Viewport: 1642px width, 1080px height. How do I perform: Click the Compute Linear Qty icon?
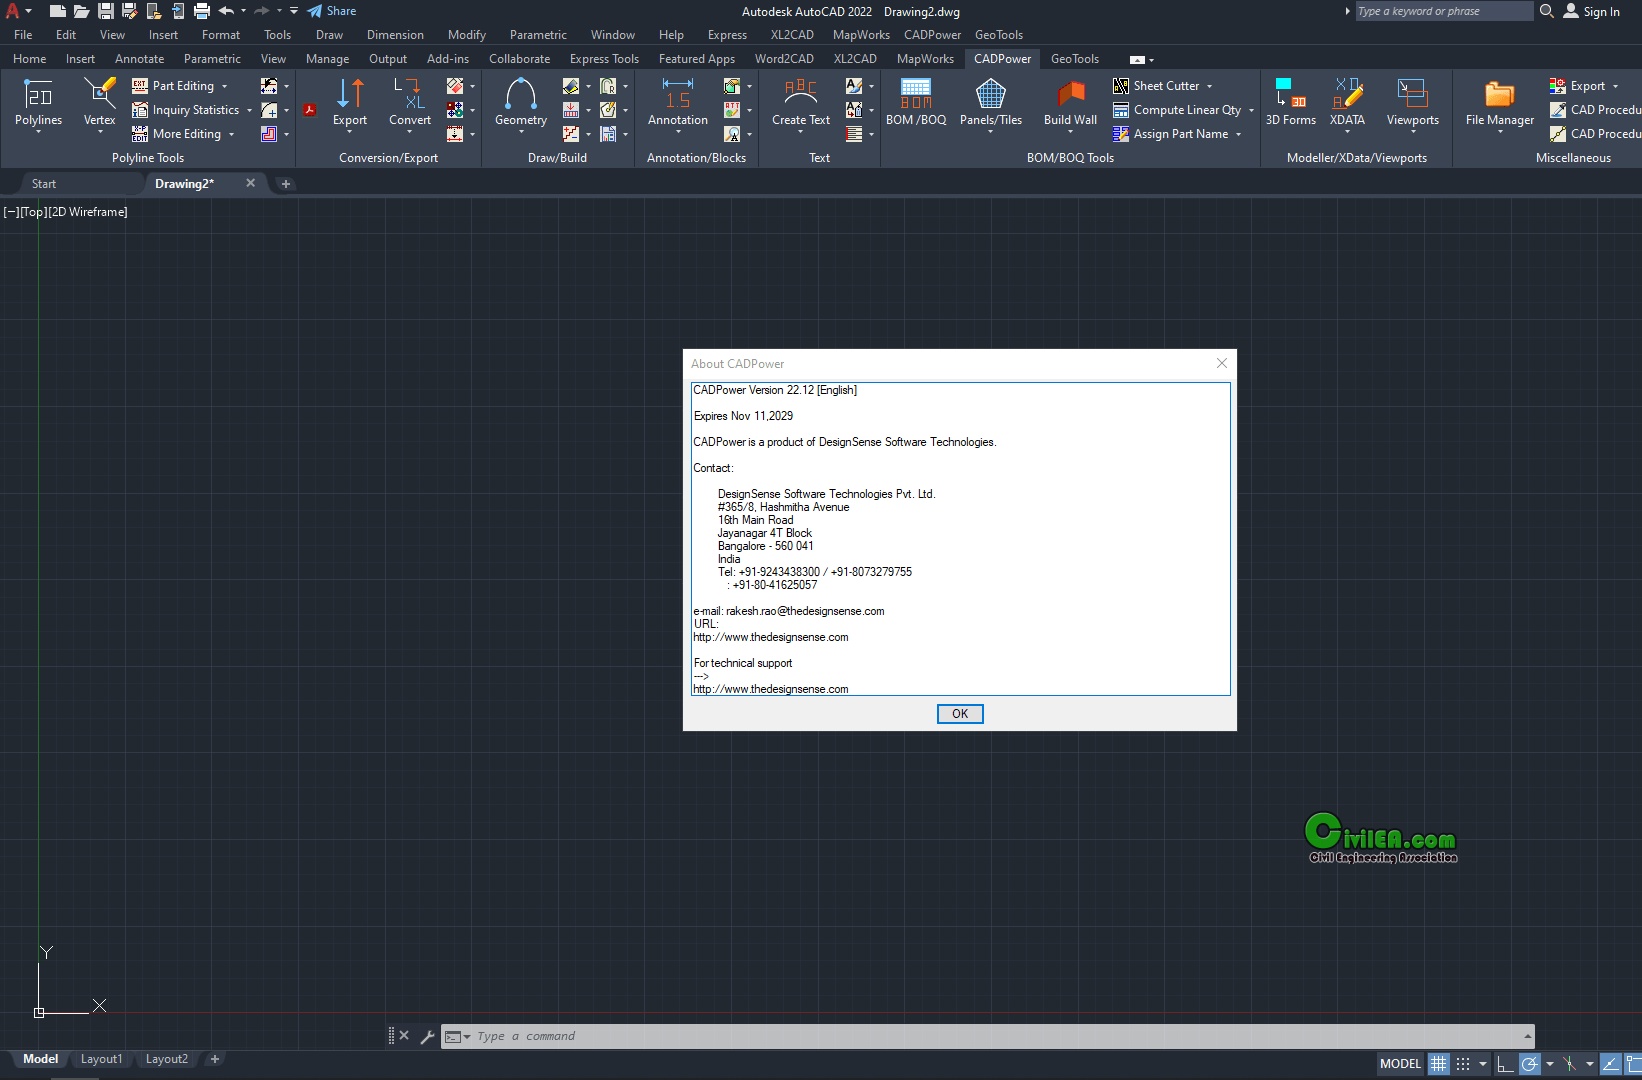click(x=1121, y=110)
